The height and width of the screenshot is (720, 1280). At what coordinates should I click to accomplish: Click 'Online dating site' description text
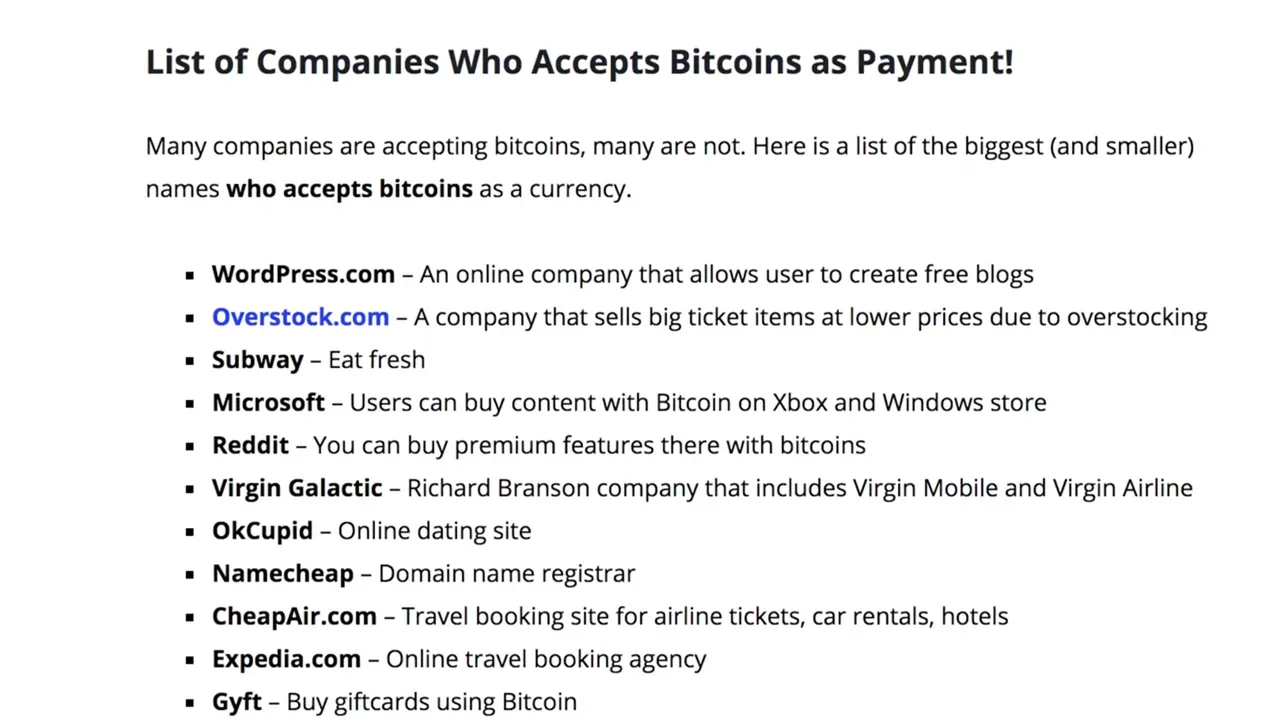(x=434, y=531)
